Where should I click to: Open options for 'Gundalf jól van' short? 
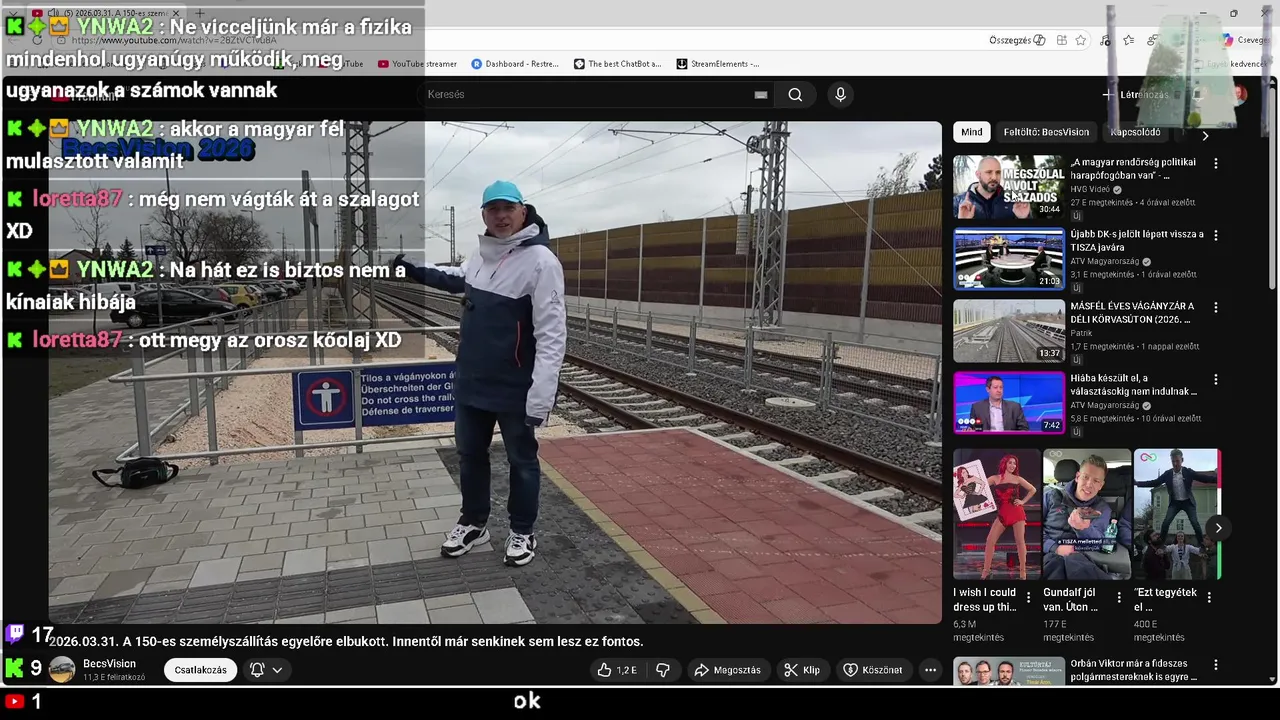1118,597
